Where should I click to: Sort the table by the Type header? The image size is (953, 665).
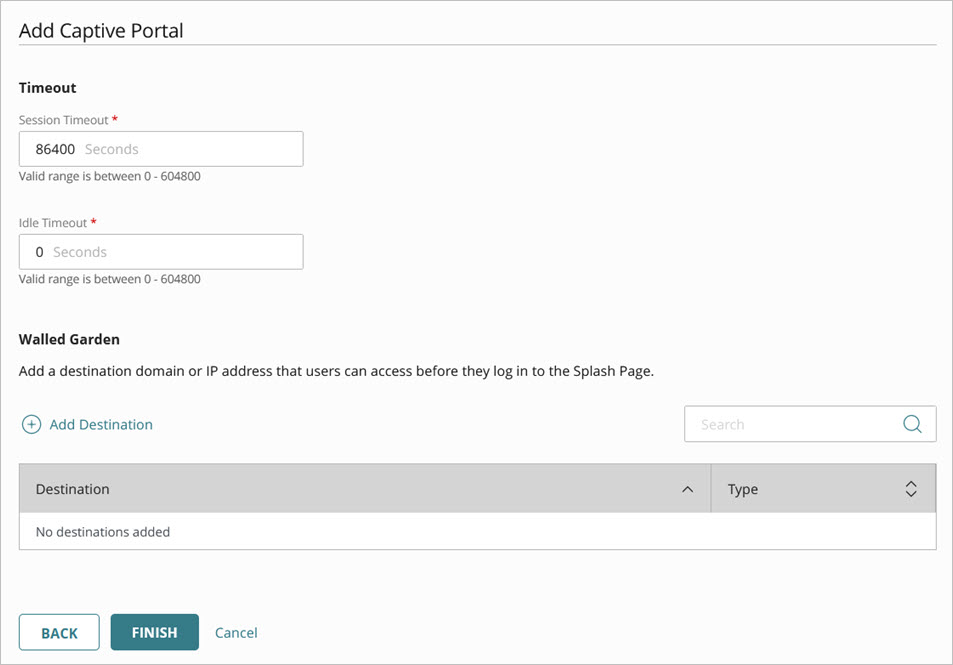743,489
